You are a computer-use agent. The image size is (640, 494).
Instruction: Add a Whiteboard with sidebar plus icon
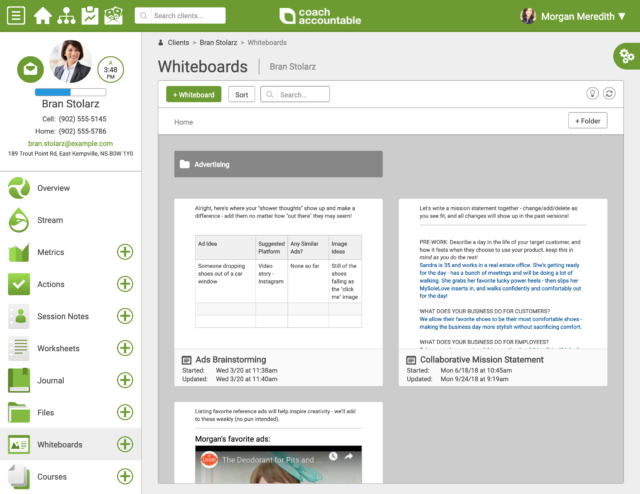[x=125, y=444]
